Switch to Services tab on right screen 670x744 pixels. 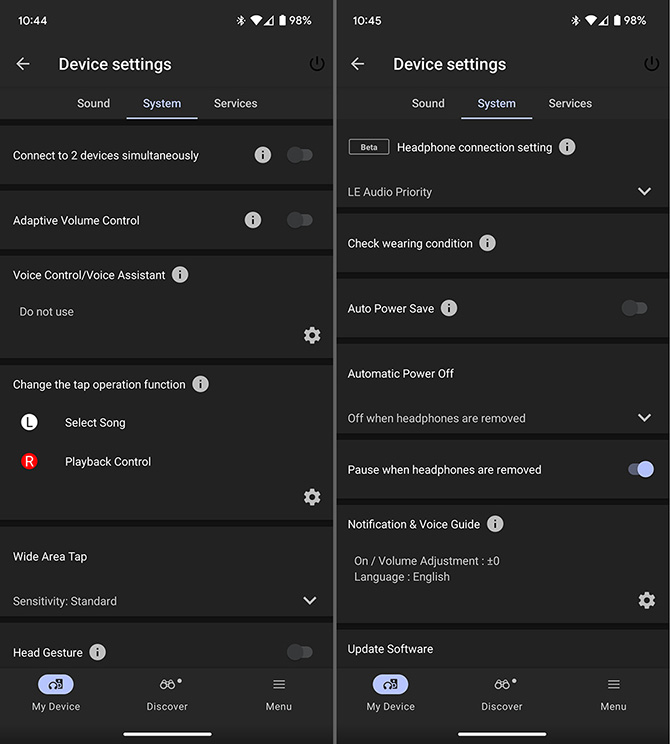[x=570, y=103]
